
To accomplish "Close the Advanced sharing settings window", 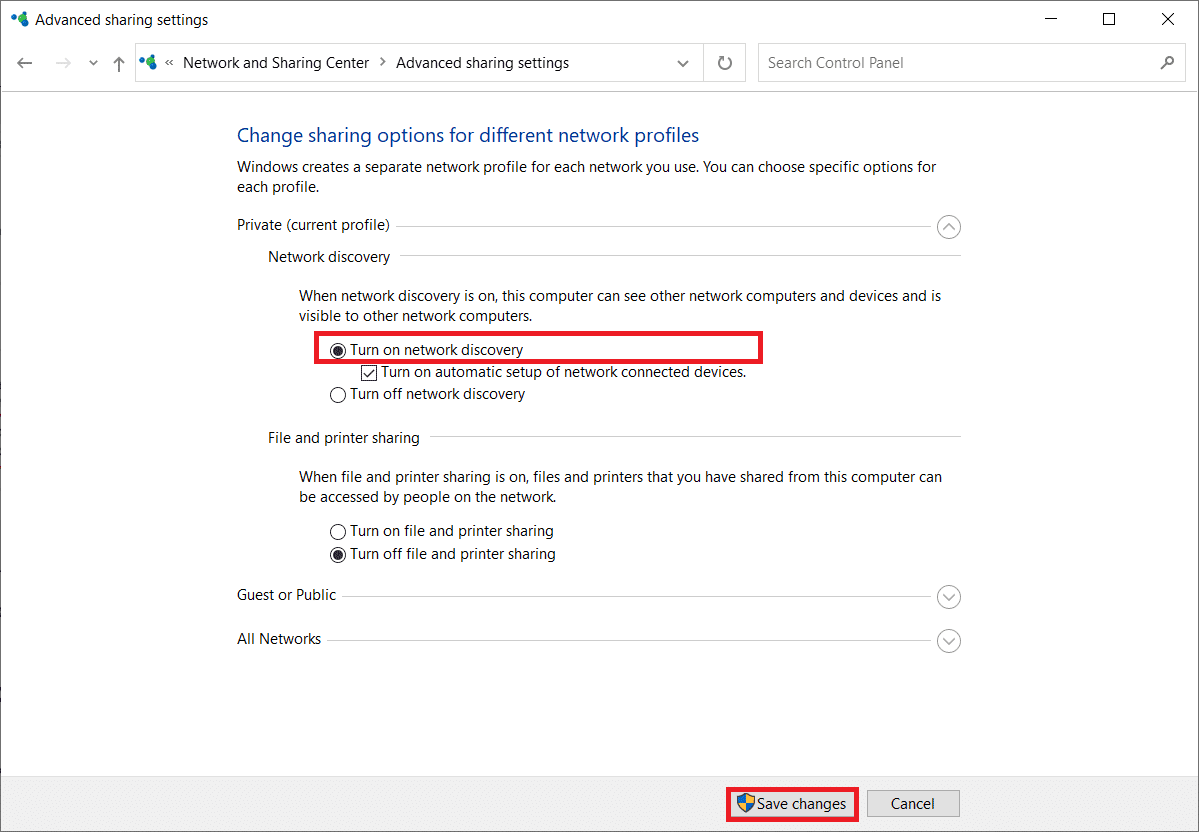I will coord(1168,19).
